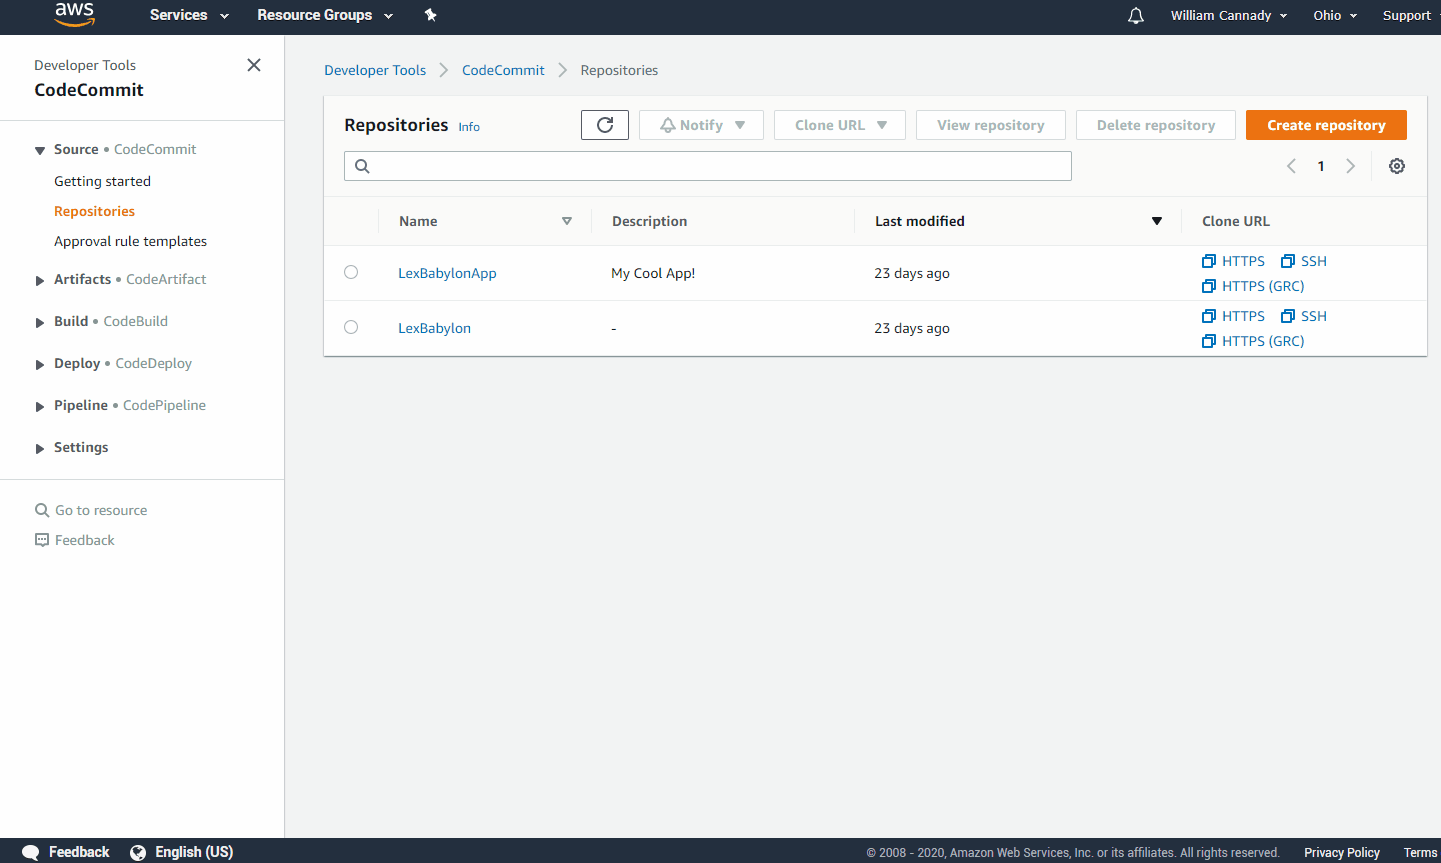This screenshot has width=1441, height=863.
Task: Go to previous page of repositories
Action: (x=1291, y=166)
